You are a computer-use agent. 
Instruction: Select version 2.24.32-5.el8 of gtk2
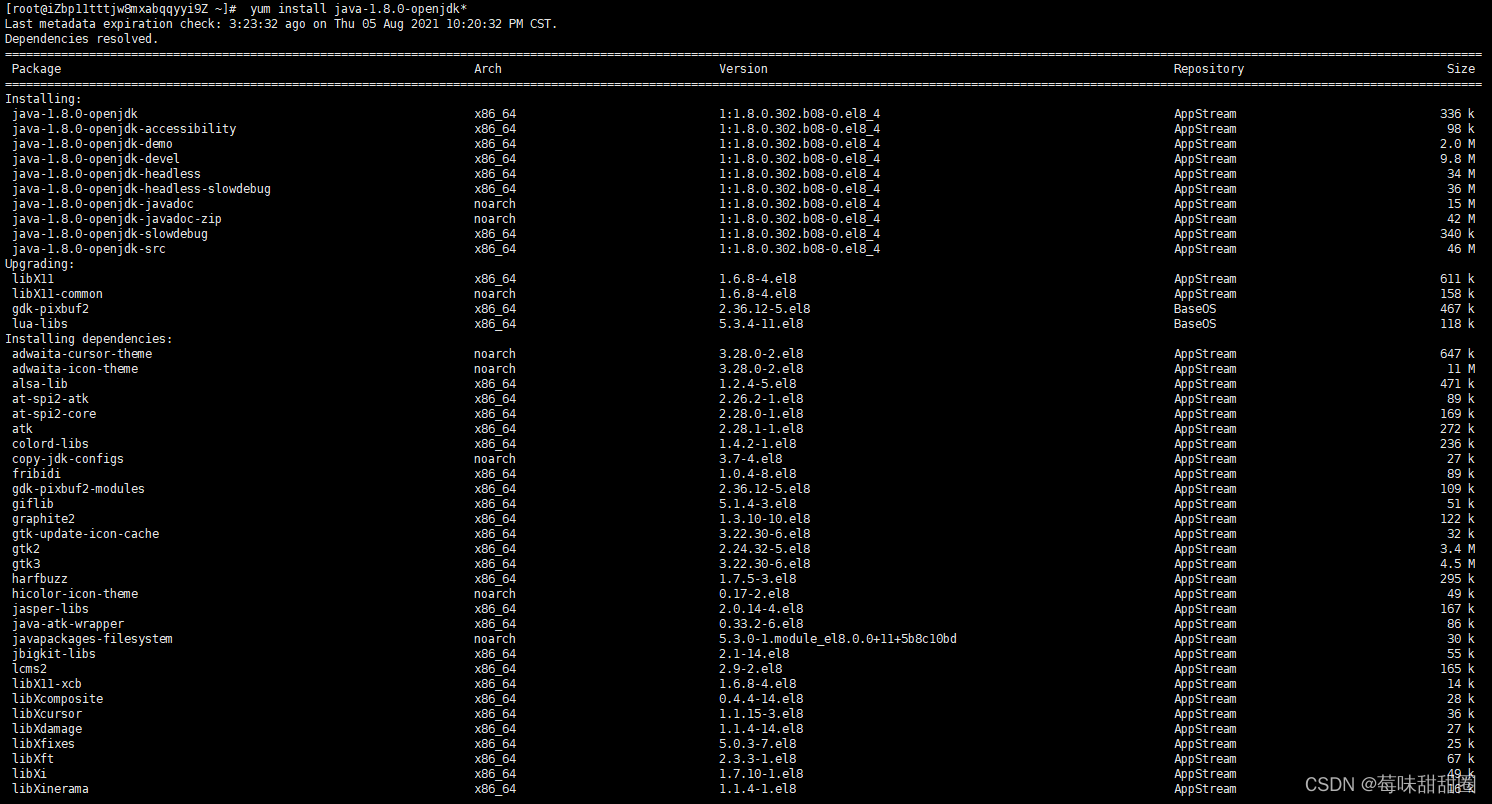coord(765,549)
